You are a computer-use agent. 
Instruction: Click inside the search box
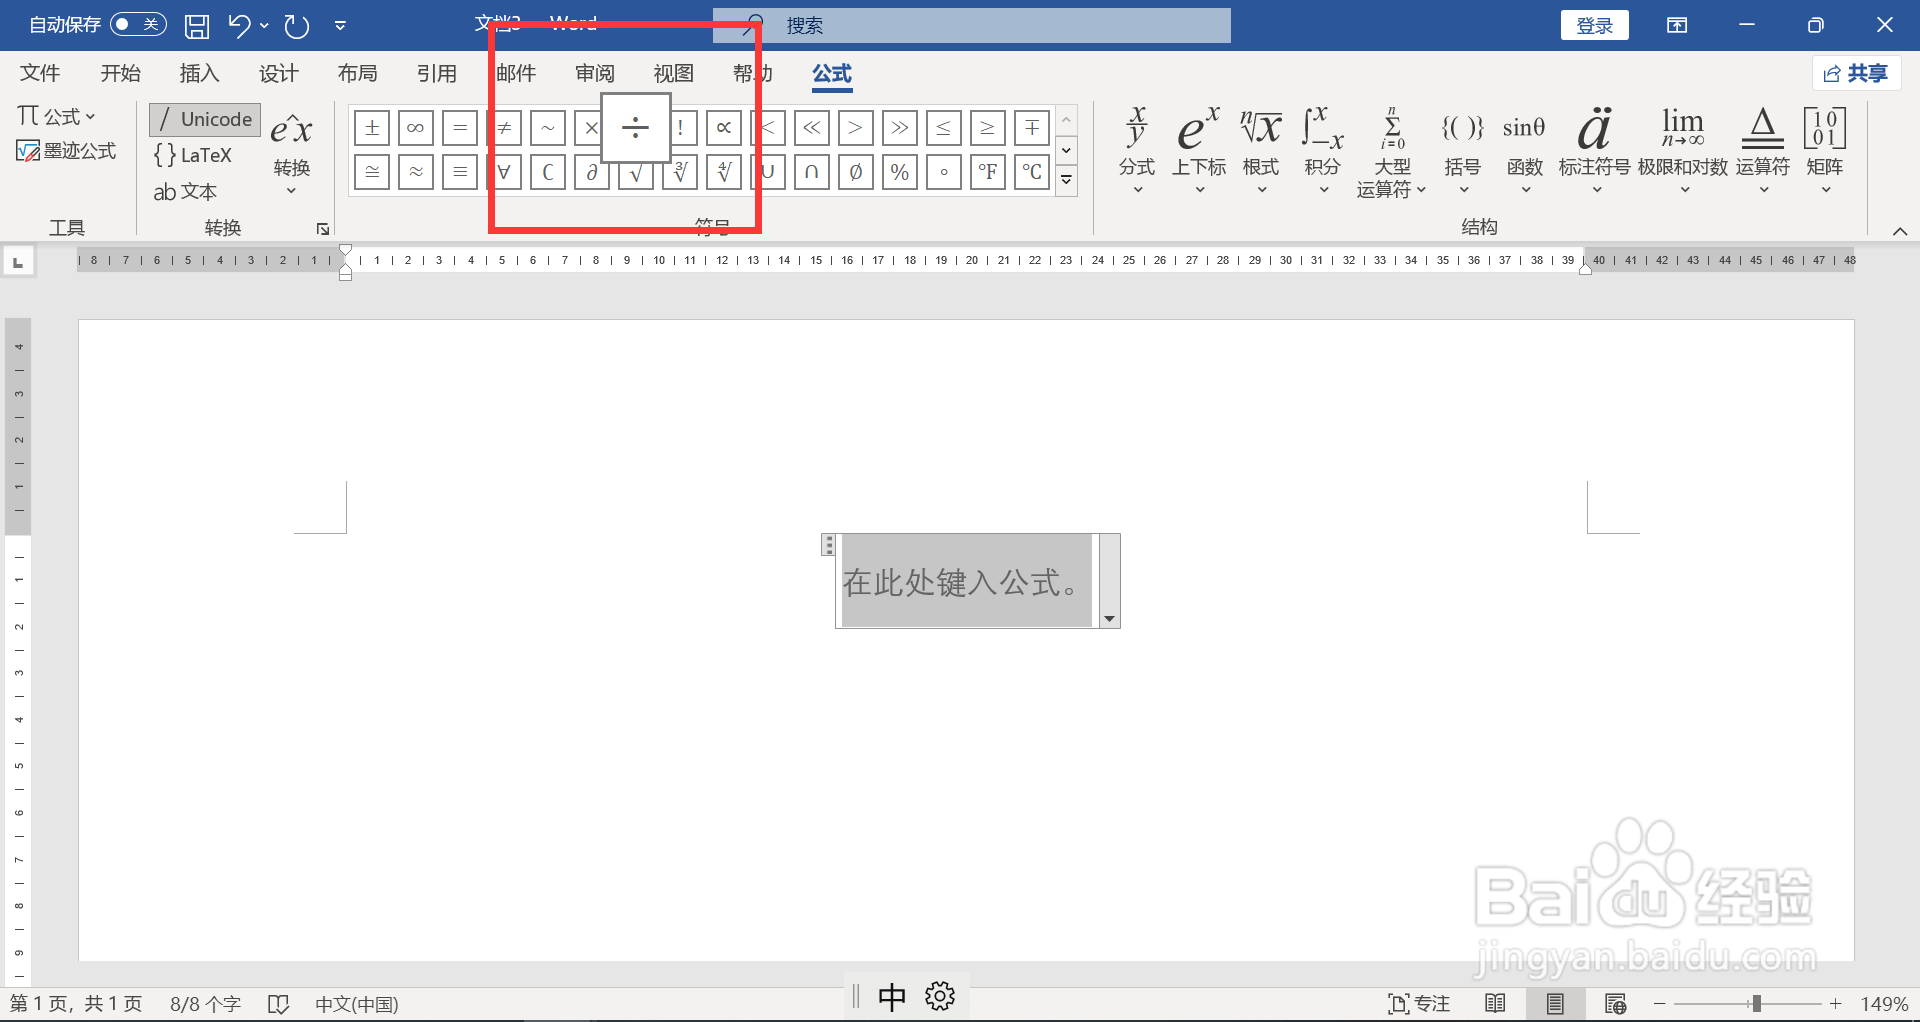[x=972, y=25]
